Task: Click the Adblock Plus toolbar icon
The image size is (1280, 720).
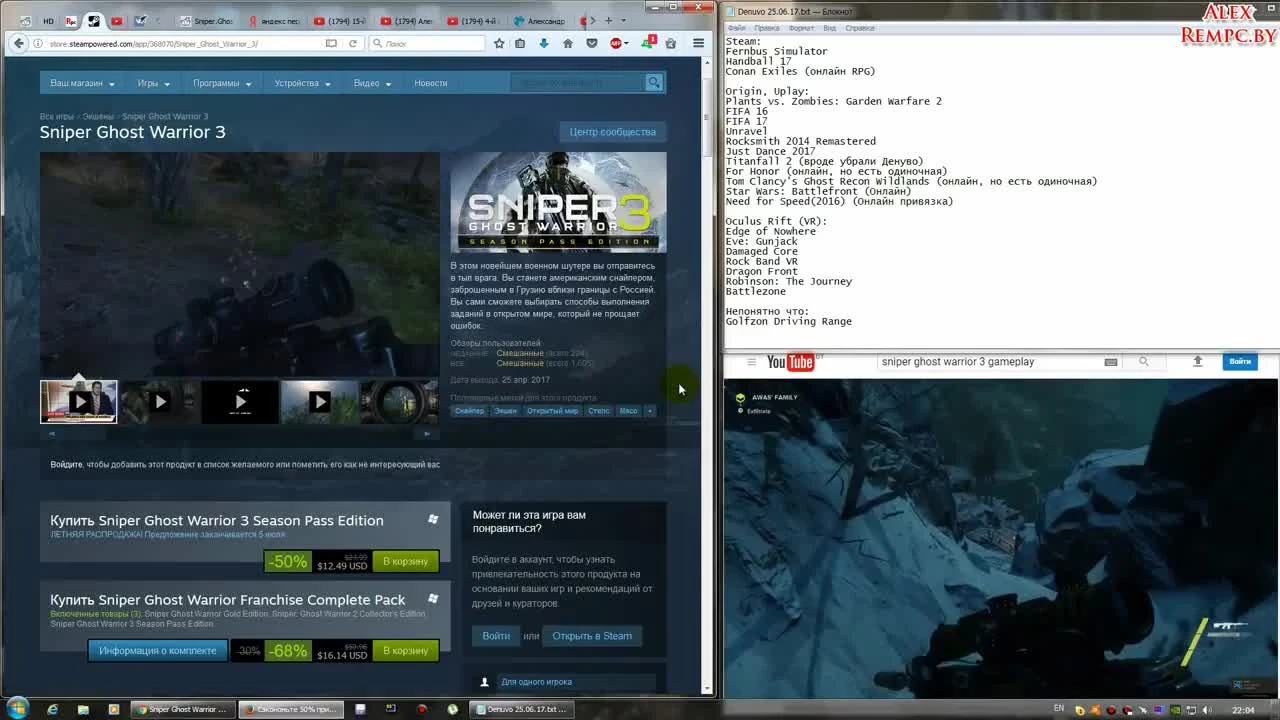Action: coord(615,43)
